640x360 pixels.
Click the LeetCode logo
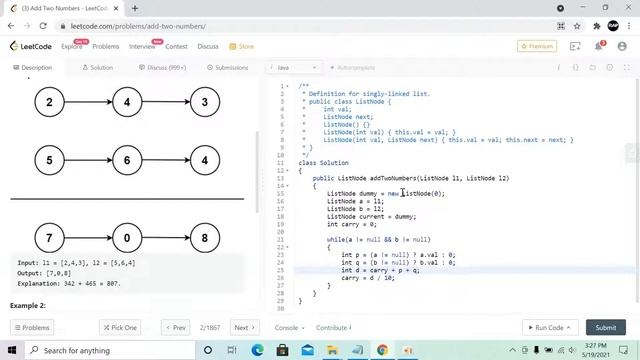[31, 46]
